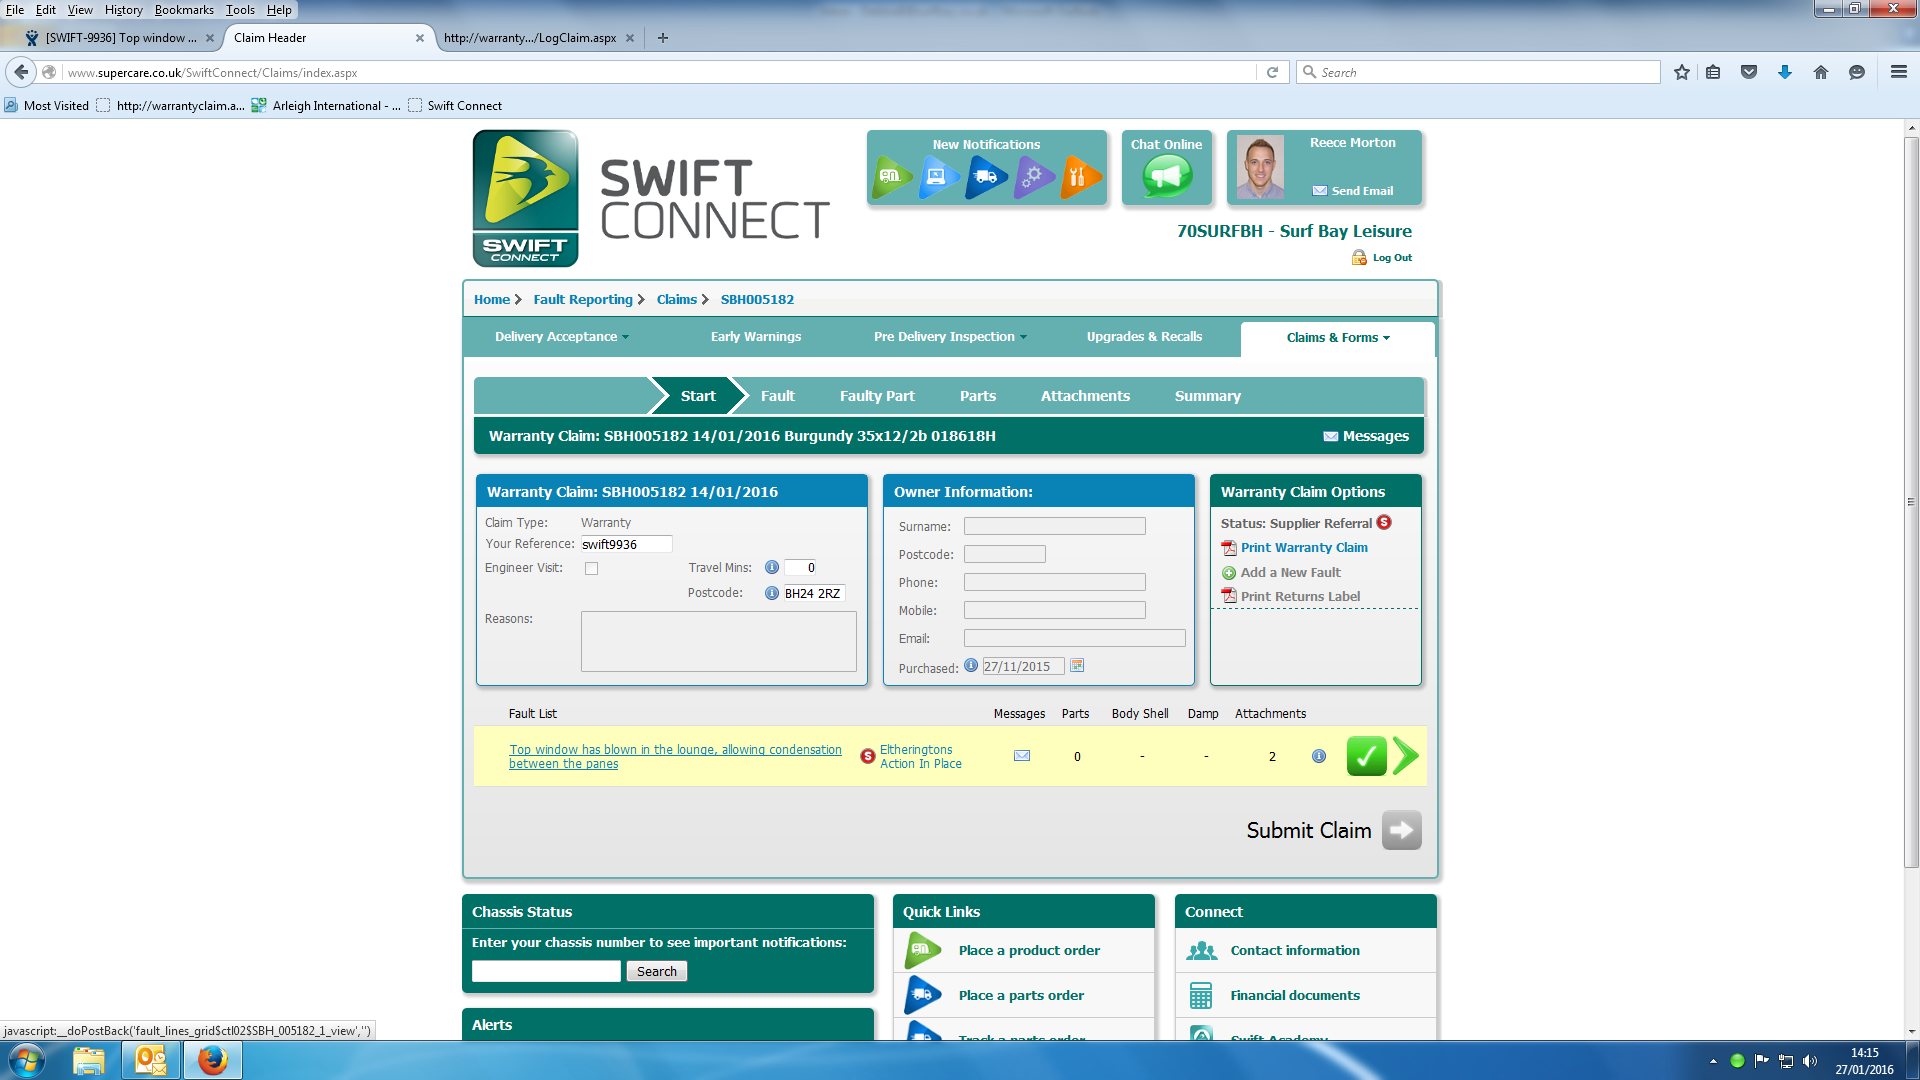Click the purple gear notification icon

click(1033, 177)
